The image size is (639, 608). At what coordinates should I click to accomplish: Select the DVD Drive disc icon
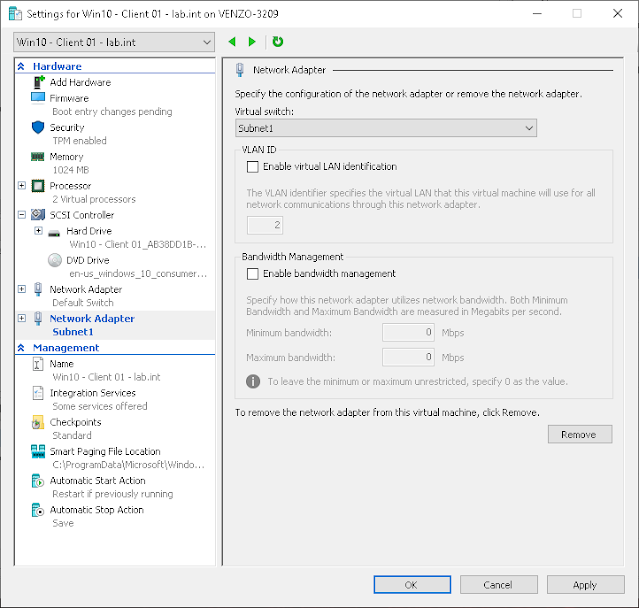55,260
